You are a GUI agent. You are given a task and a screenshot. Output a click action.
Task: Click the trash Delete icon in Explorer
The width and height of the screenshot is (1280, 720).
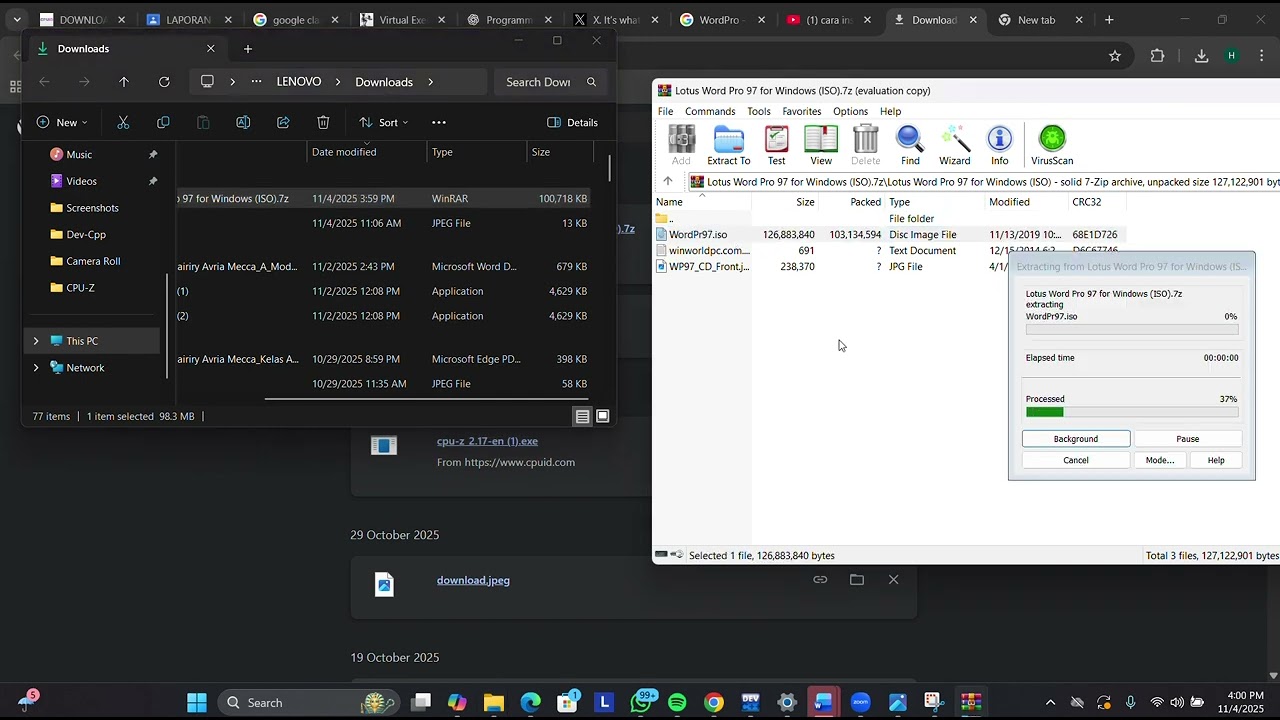click(323, 122)
